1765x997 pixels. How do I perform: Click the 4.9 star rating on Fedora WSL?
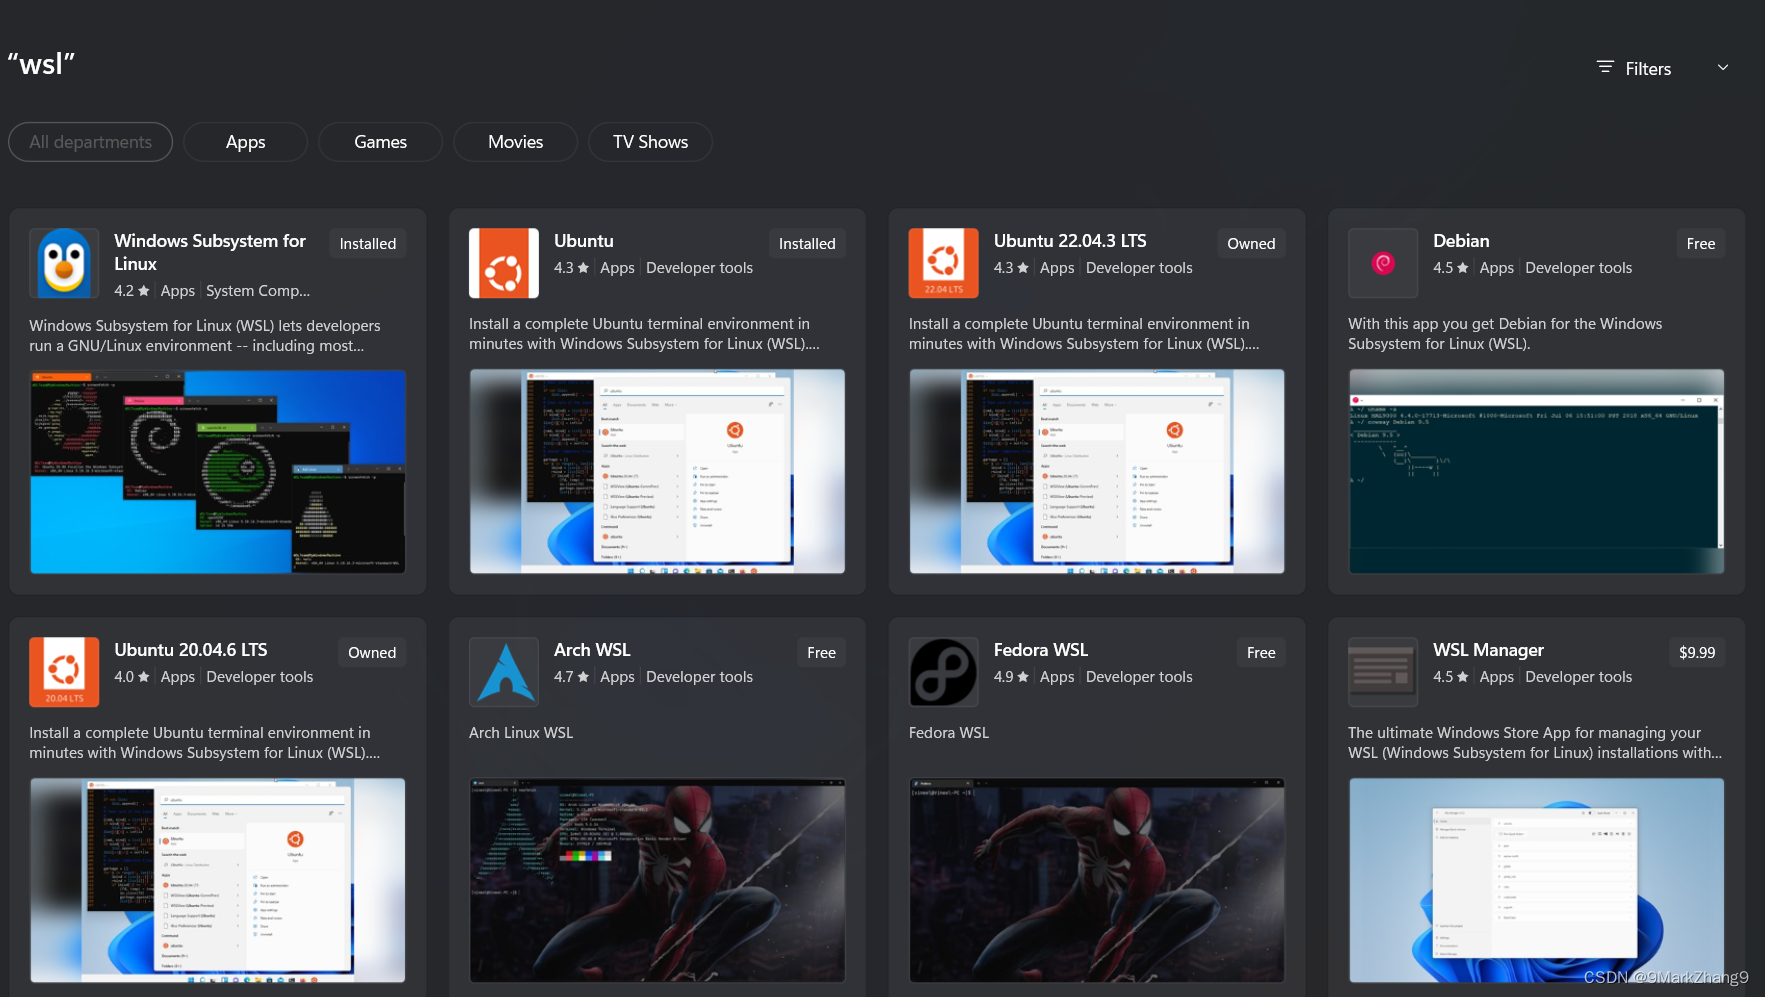[1011, 677]
